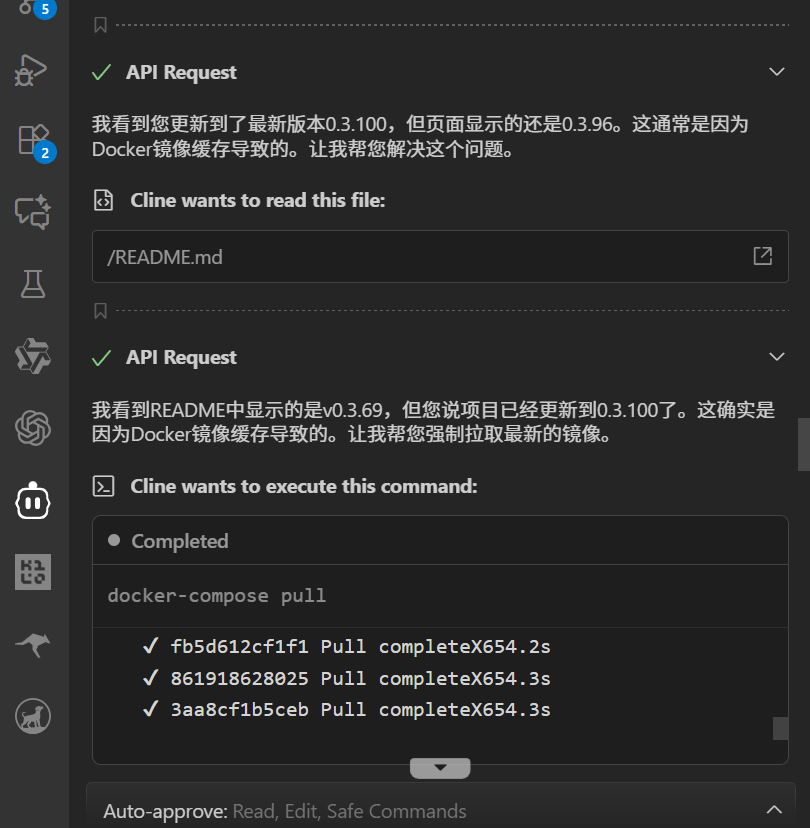
Task: Select the kangaroo Roo Code icon
Action: 31,644
